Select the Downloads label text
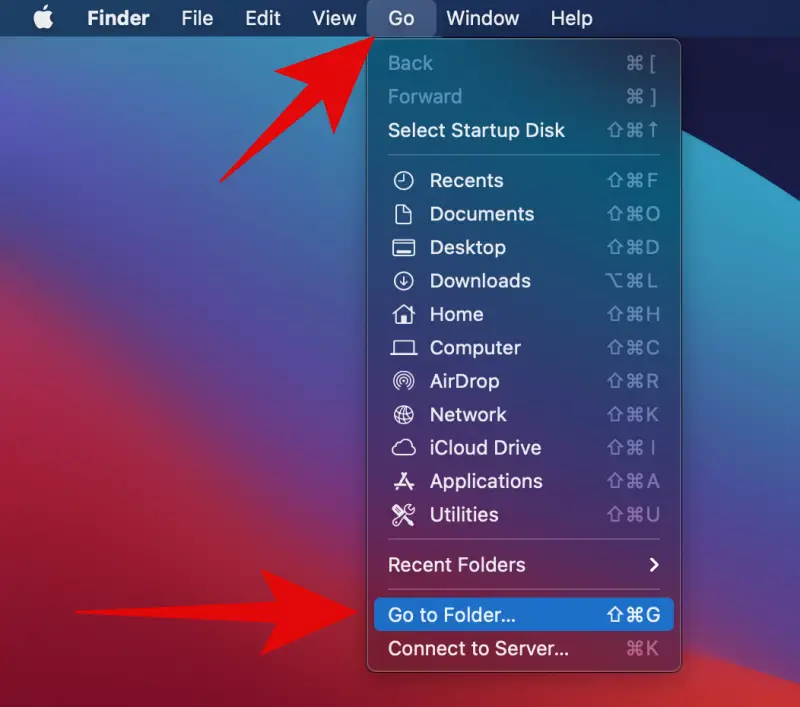Viewport: 800px width, 707px height. point(480,281)
